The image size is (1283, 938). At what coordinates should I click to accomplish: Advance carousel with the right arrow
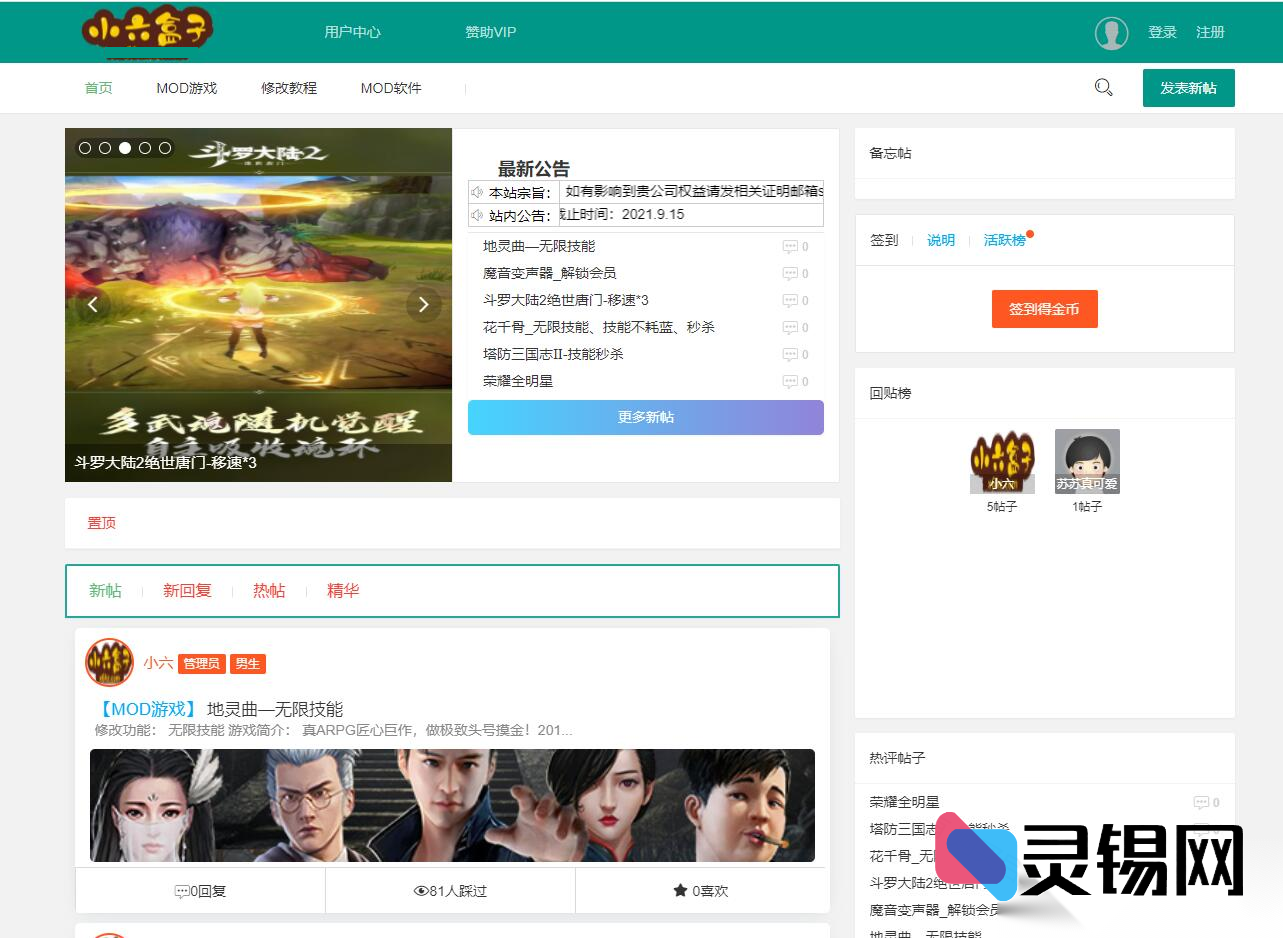pyautogui.click(x=423, y=303)
